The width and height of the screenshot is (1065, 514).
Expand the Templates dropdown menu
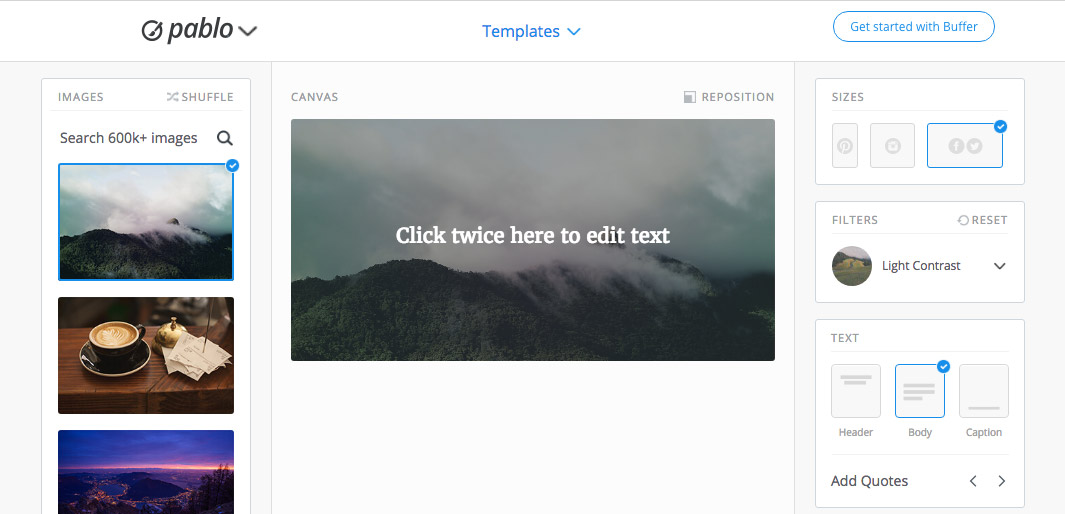531,31
